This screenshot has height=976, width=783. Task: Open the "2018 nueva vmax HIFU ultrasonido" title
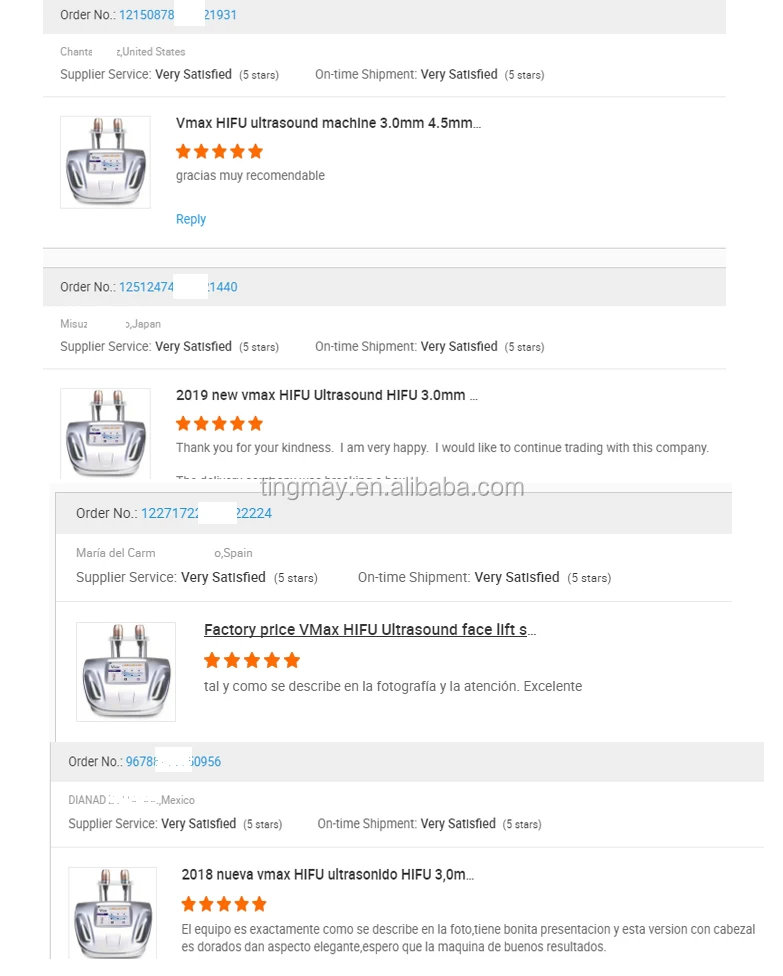pyautogui.click(x=327, y=875)
